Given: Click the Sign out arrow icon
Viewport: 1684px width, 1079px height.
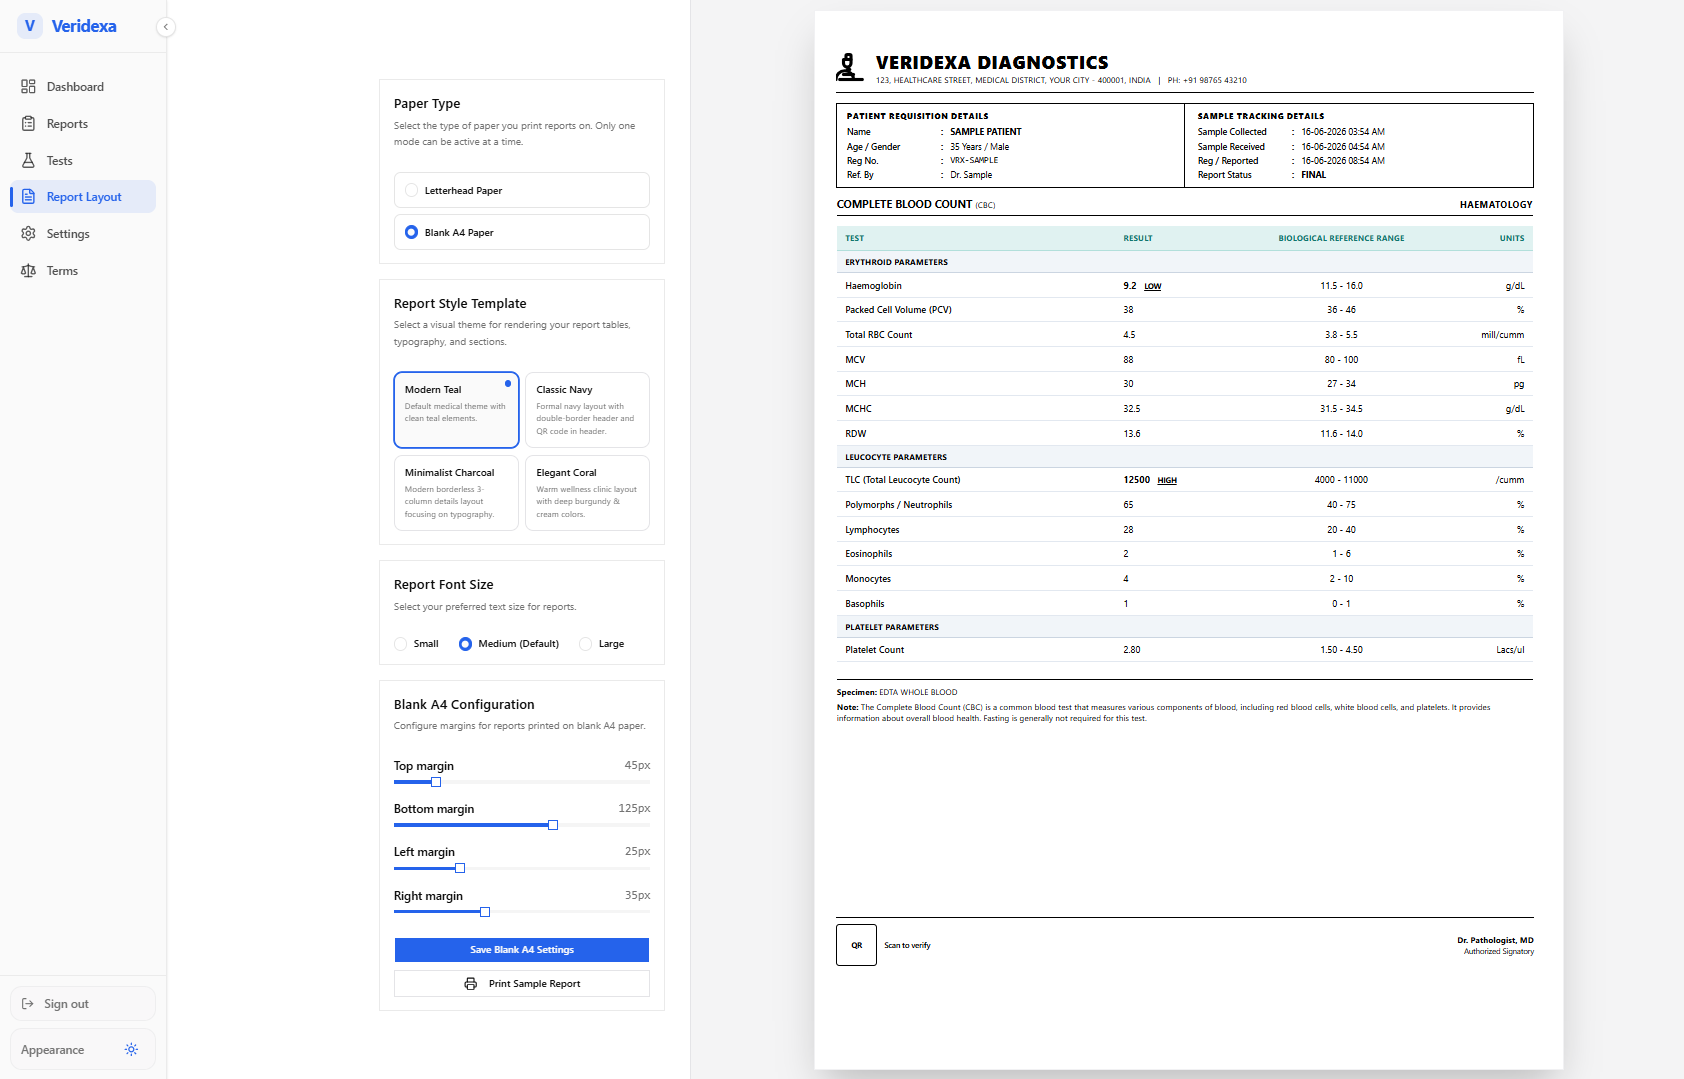Looking at the screenshot, I should click(x=28, y=1004).
